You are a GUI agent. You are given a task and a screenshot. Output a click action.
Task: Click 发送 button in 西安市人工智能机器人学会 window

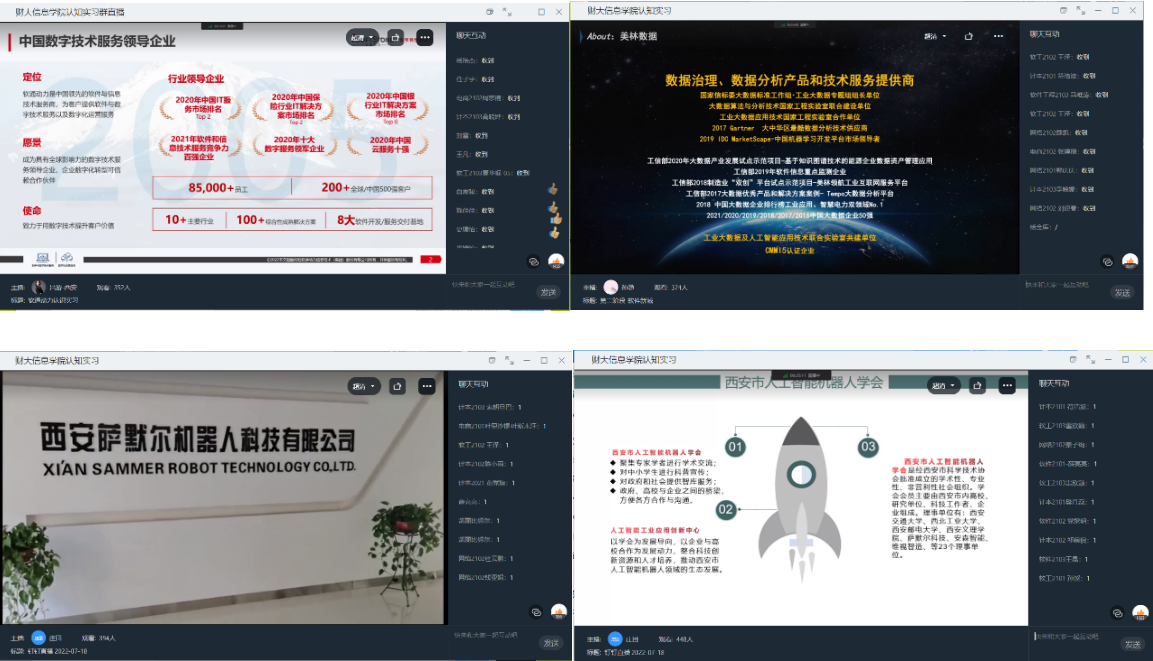coord(1132,644)
